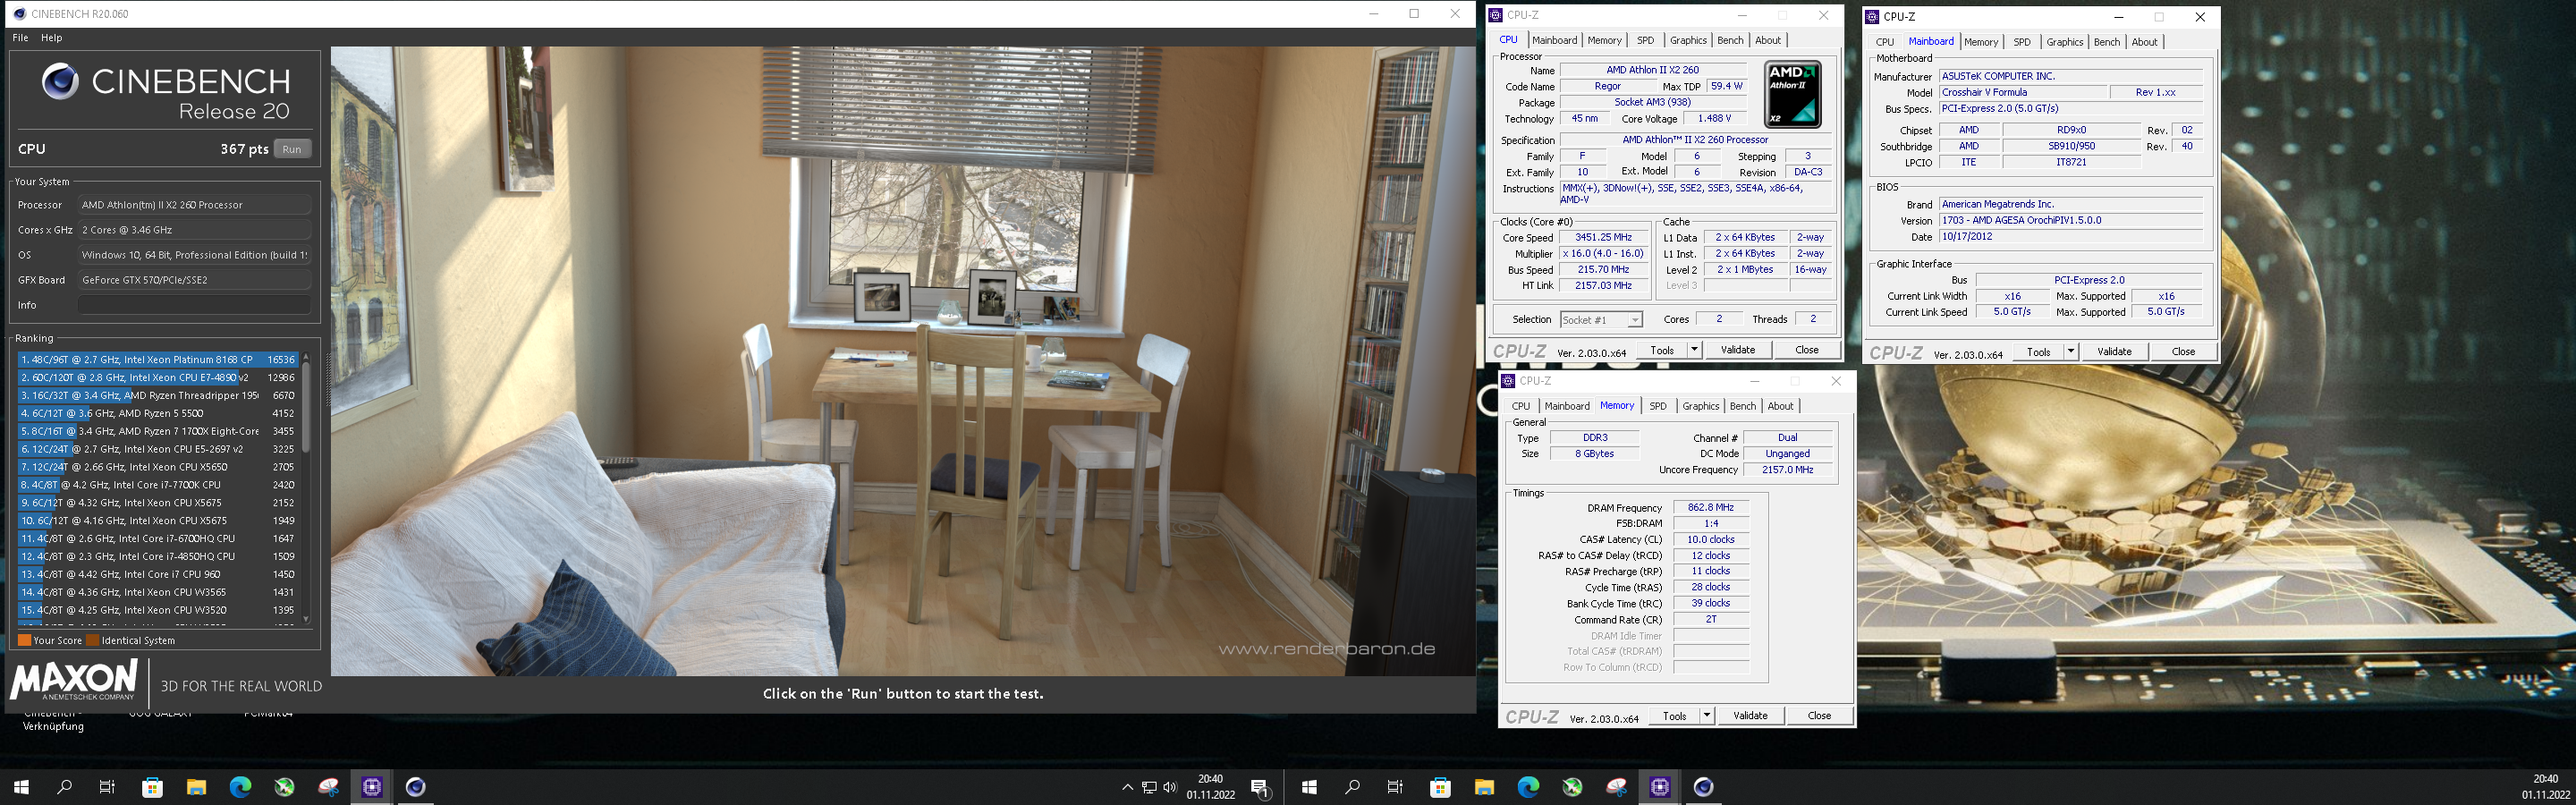The height and width of the screenshot is (805, 2576).
Task: Open CPU tab in CPU-Z Memory window
Action: coord(1521,406)
